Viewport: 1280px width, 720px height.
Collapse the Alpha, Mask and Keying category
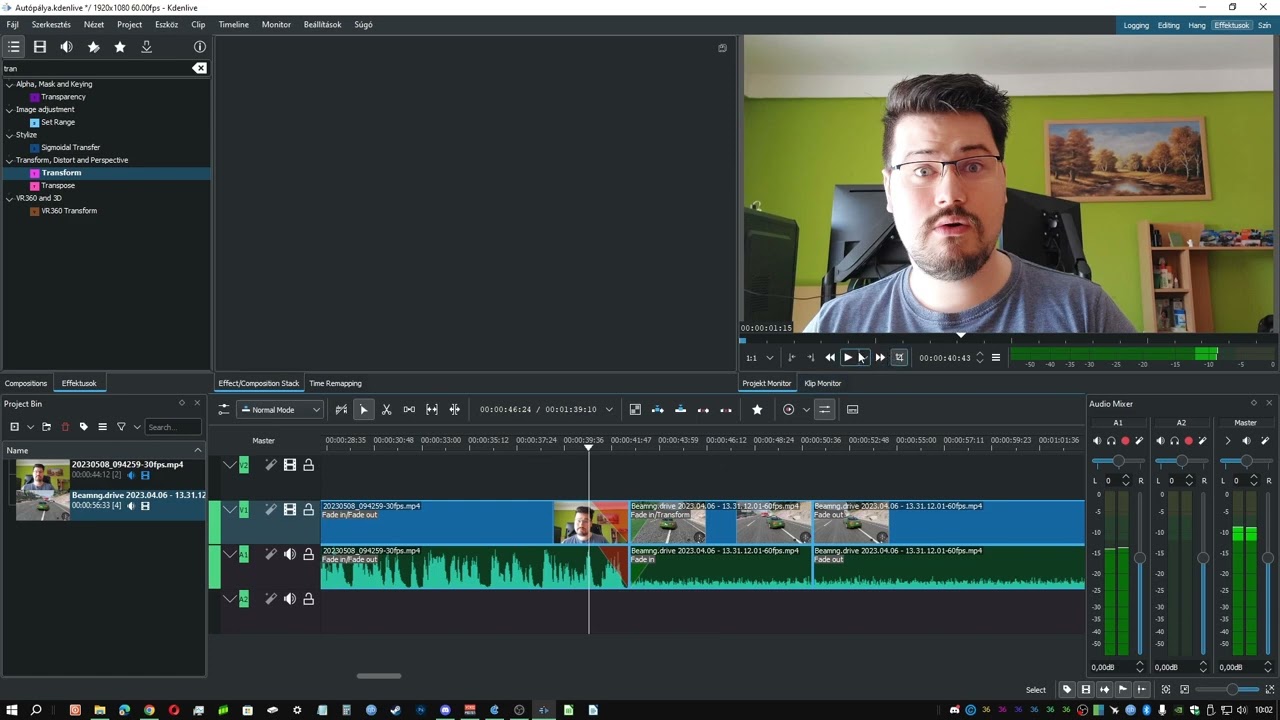[x=9, y=85]
